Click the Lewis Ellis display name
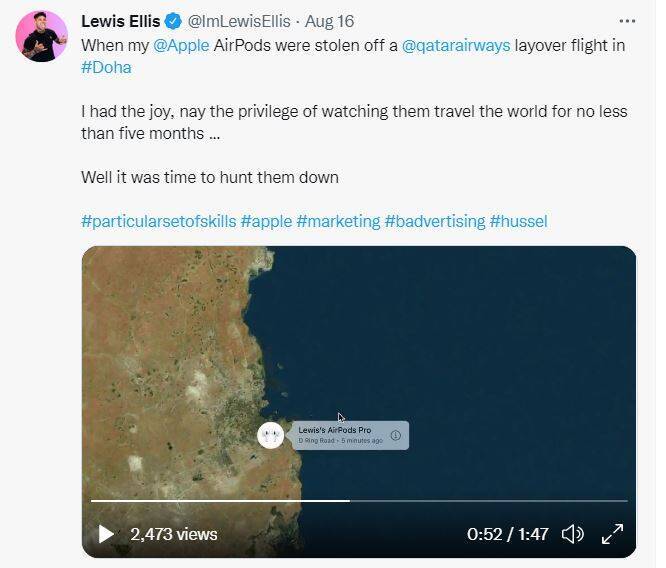Screen dimensions: 666x568 click(x=120, y=21)
